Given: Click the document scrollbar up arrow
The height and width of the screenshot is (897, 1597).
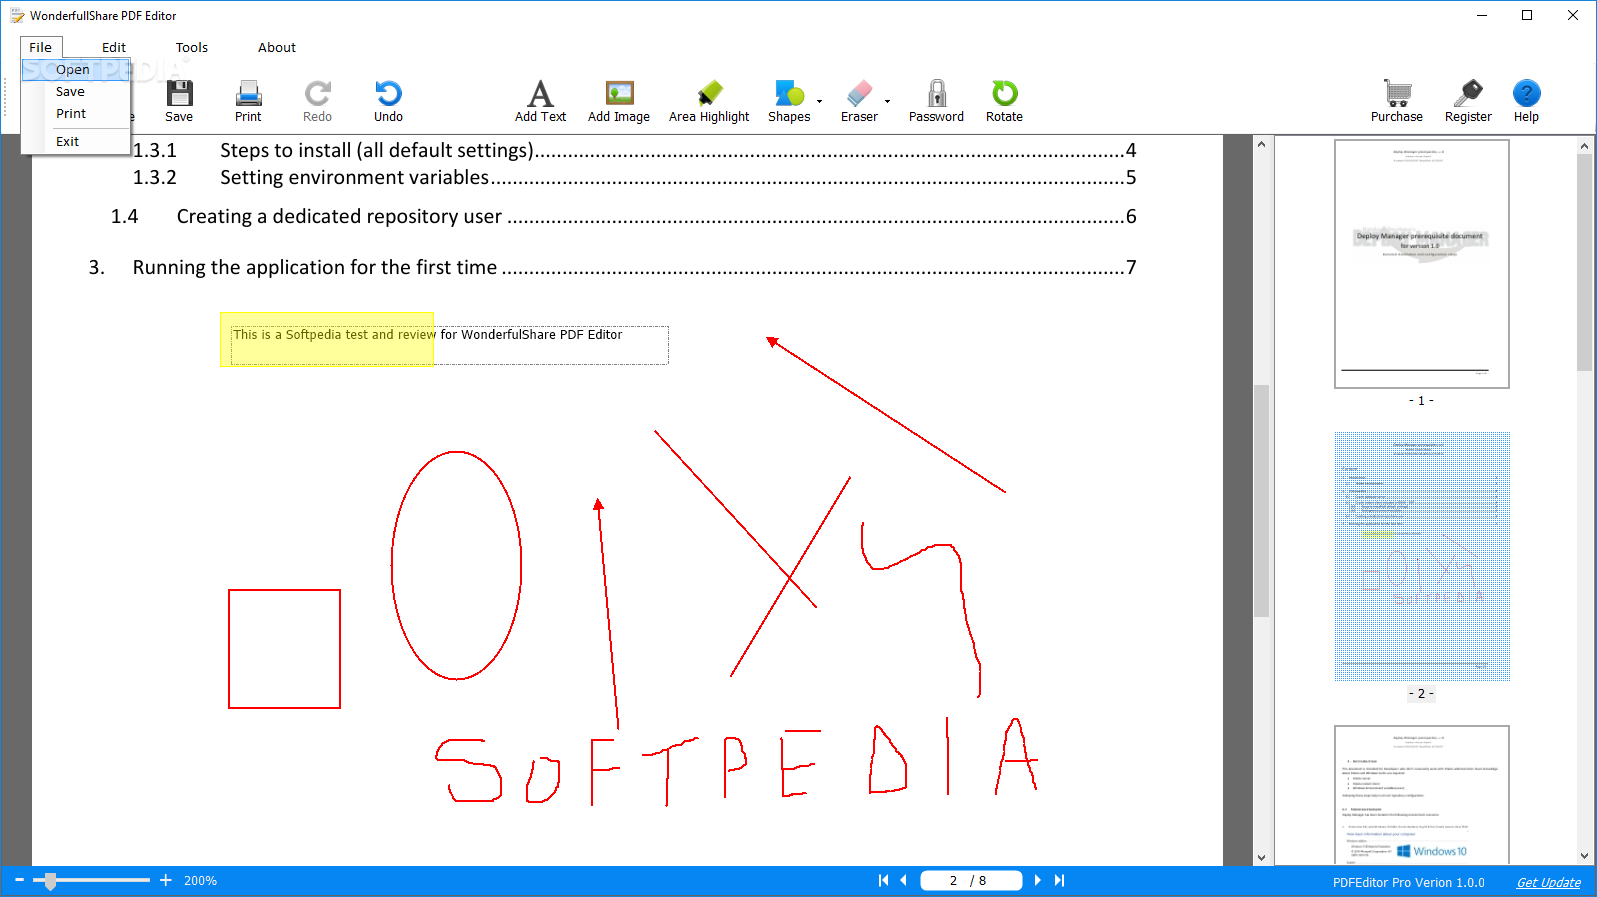Looking at the screenshot, I should pyautogui.click(x=1261, y=144).
